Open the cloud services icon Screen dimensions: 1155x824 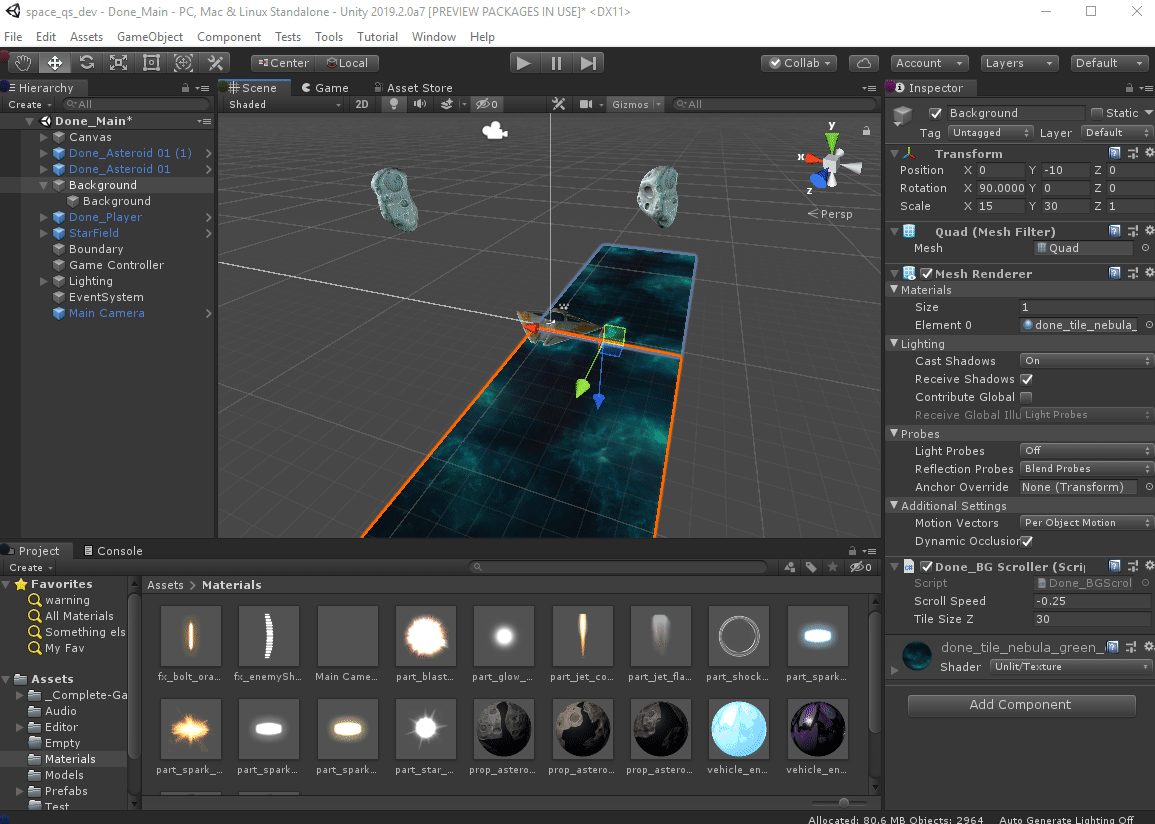pos(864,63)
